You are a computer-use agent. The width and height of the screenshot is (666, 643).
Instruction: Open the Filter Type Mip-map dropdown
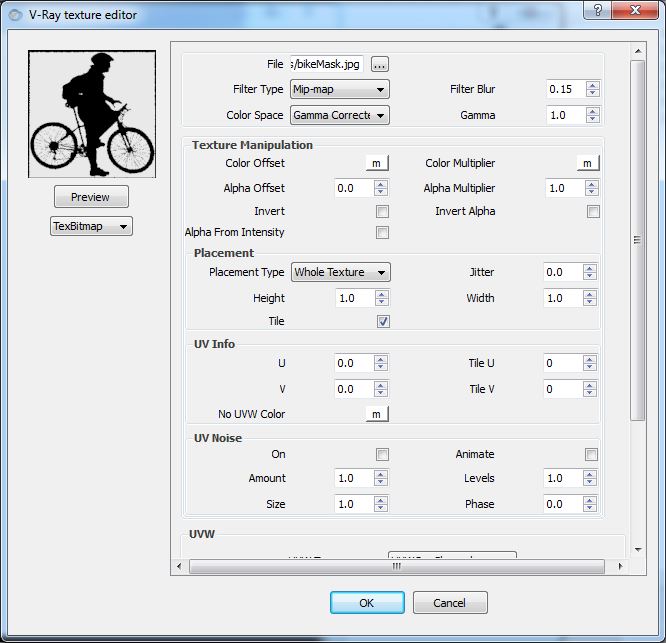pyautogui.click(x=340, y=89)
